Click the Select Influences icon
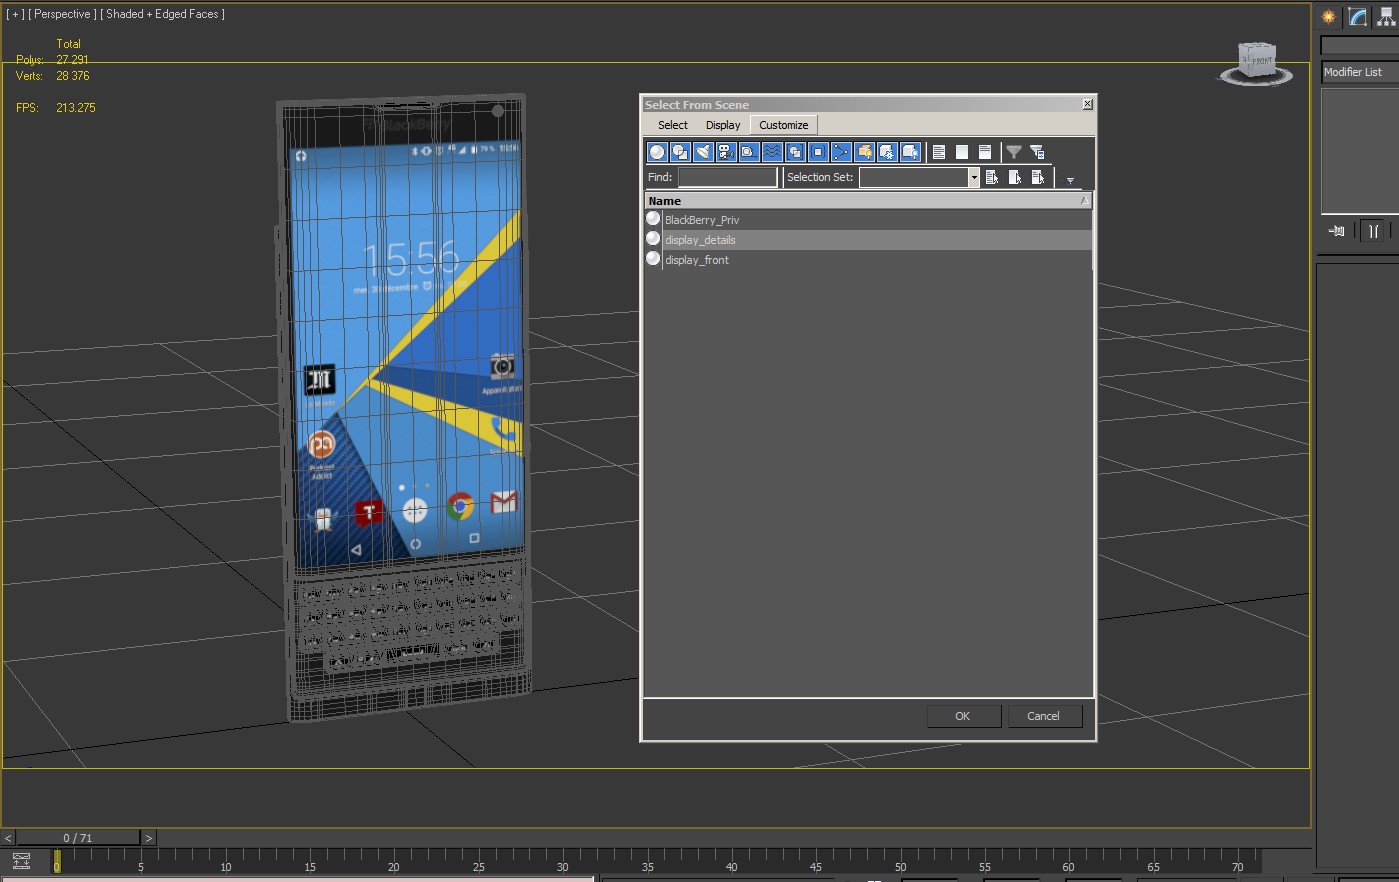Viewport: 1399px width, 882px height. click(x=1015, y=177)
